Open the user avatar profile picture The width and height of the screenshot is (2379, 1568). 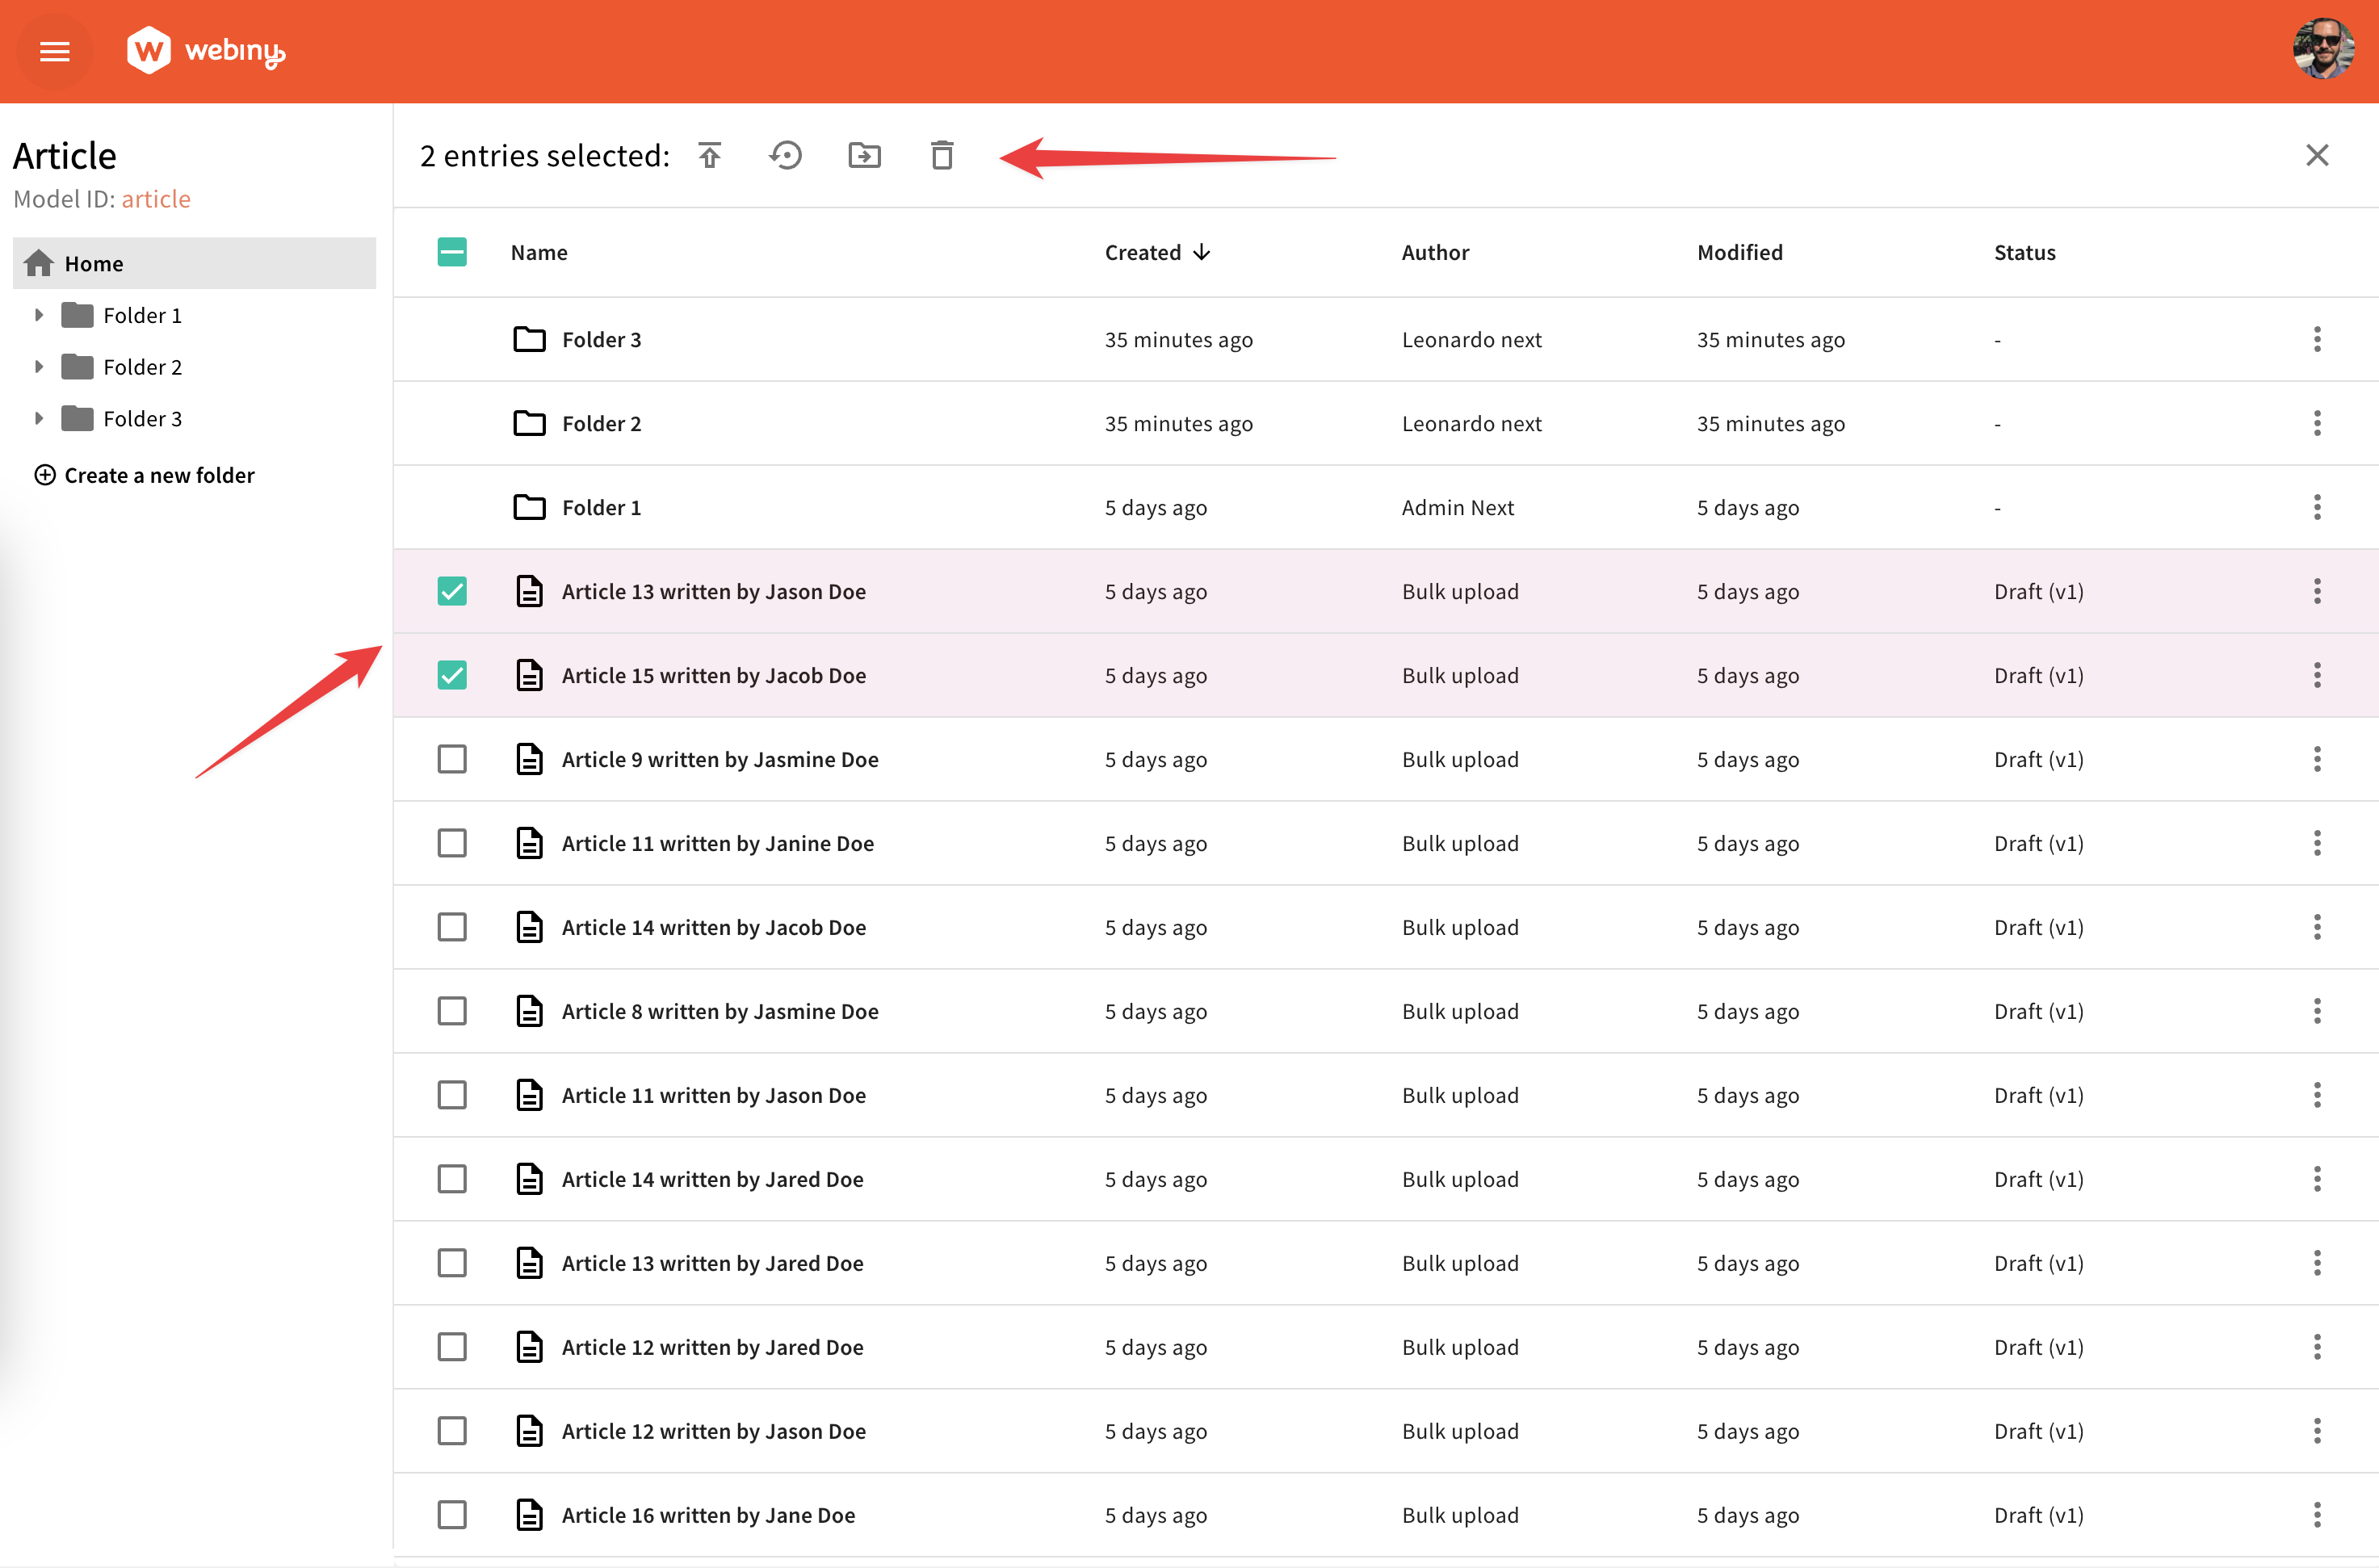click(2323, 49)
